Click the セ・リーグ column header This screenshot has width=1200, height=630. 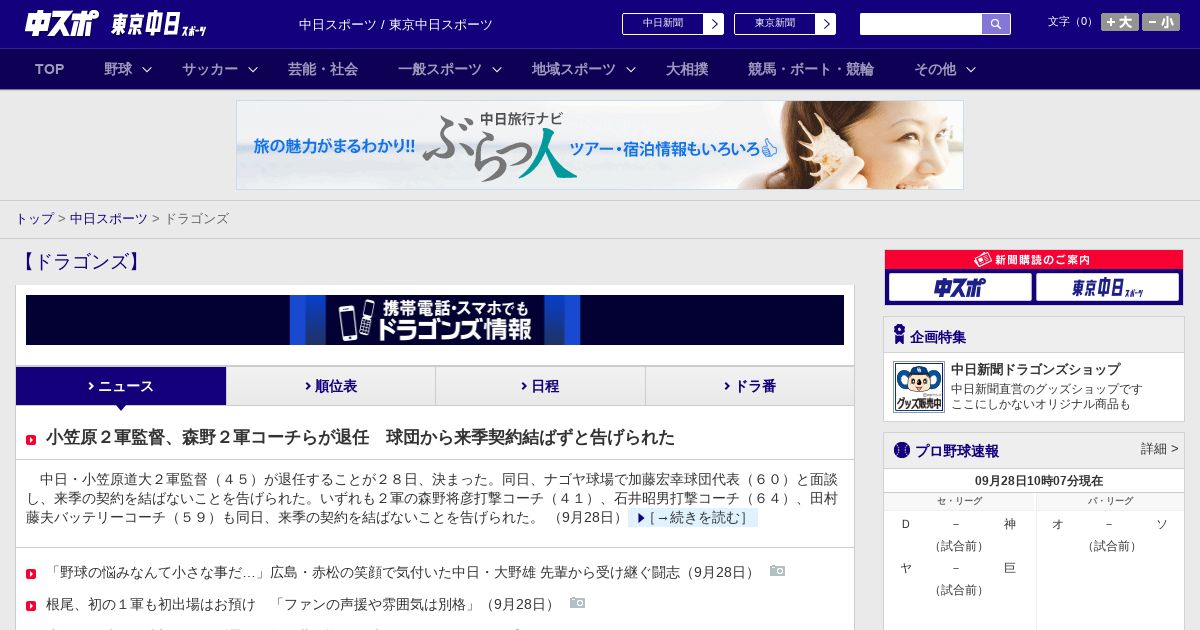[959, 501]
